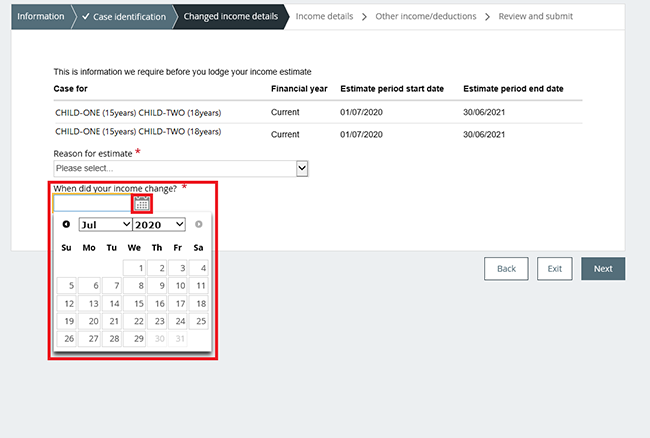Select day 10 in the calendar

(179, 285)
